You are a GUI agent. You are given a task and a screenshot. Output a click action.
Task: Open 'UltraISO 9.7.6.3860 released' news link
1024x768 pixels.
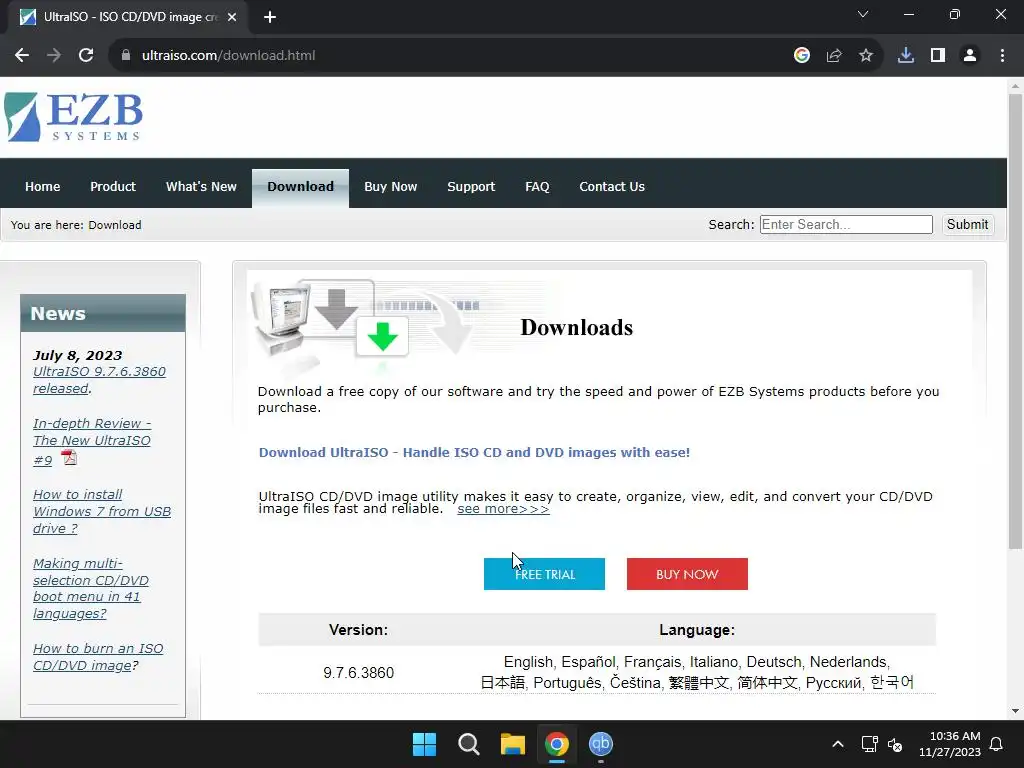[99, 379]
